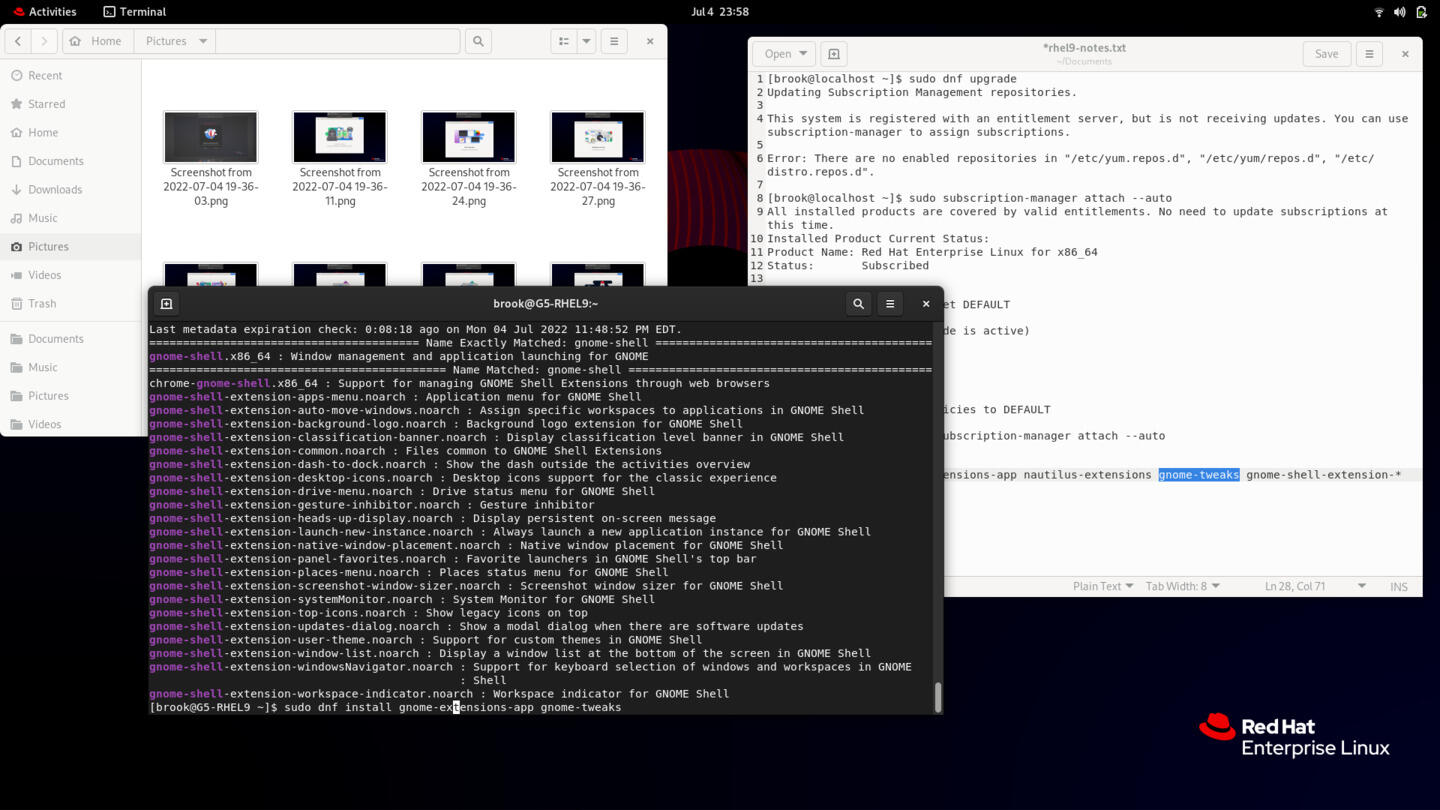Select Screenshot 19-36-27.png thumbnail

click(x=598, y=137)
